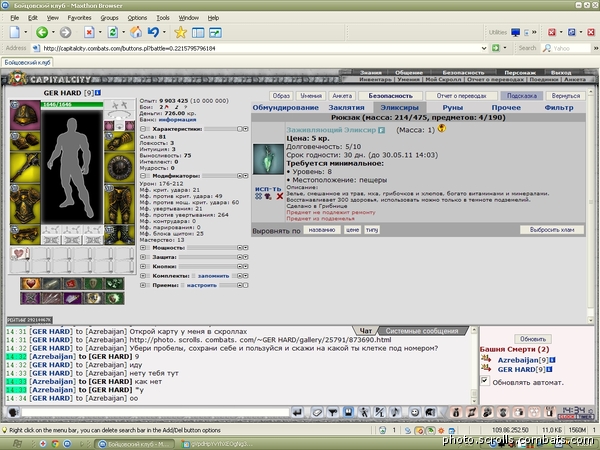Switch to the Руны tab
The width and height of the screenshot is (600, 450).
coord(453,108)
